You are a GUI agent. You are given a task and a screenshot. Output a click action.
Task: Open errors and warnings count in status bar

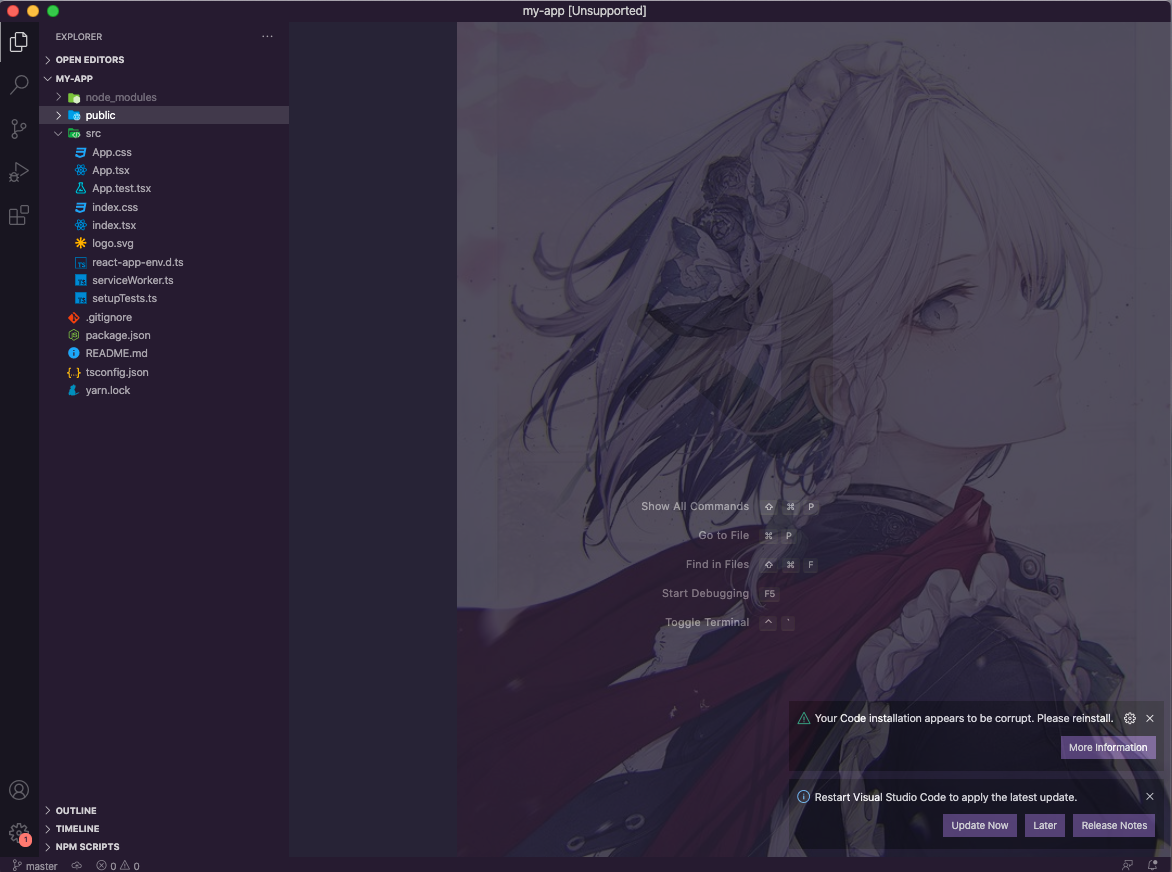[x=118, y=865]
